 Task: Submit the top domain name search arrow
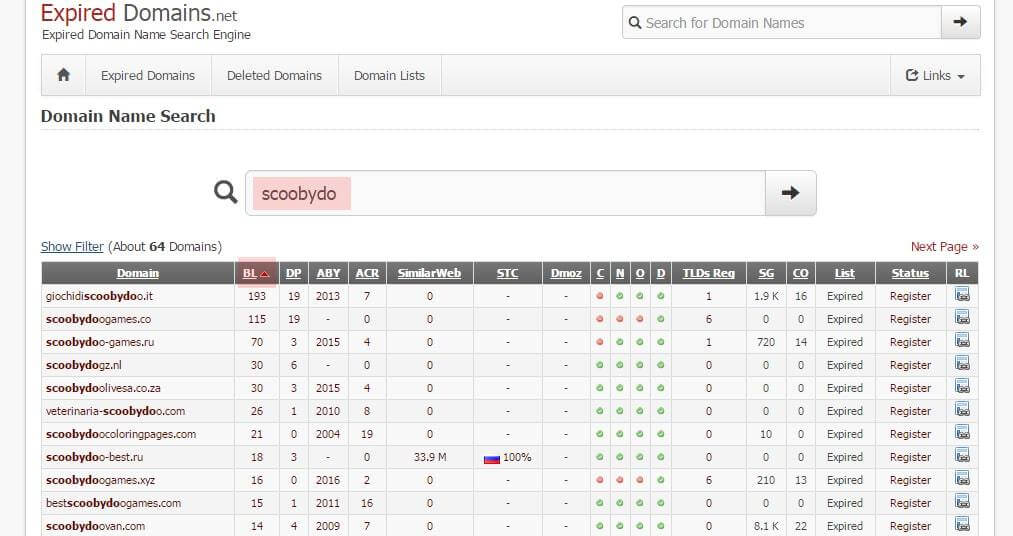[960, 22]
